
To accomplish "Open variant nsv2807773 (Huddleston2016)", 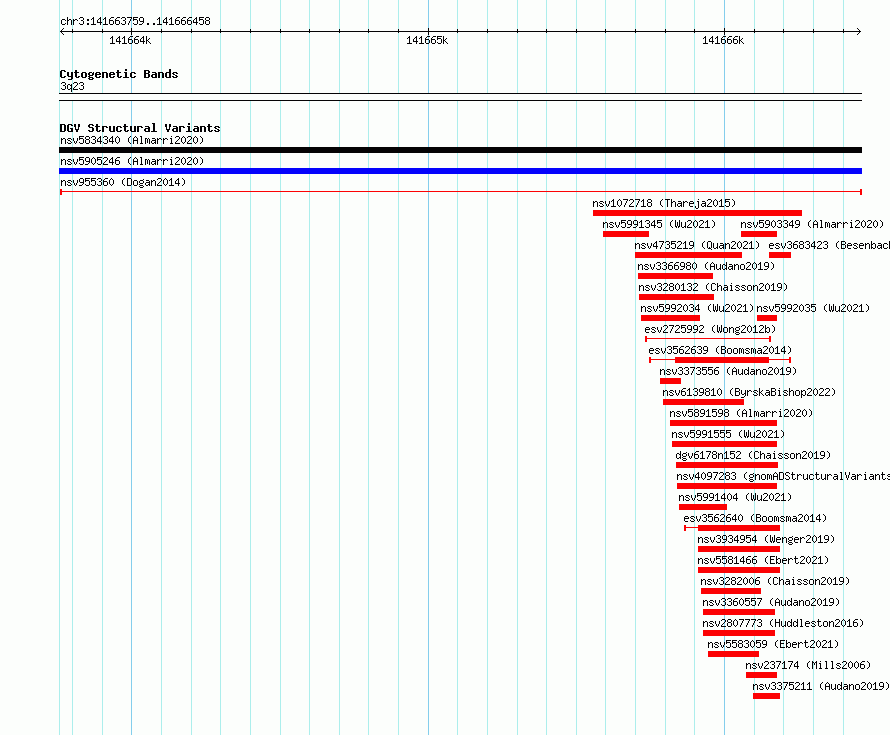I will [x=783, y=623].
